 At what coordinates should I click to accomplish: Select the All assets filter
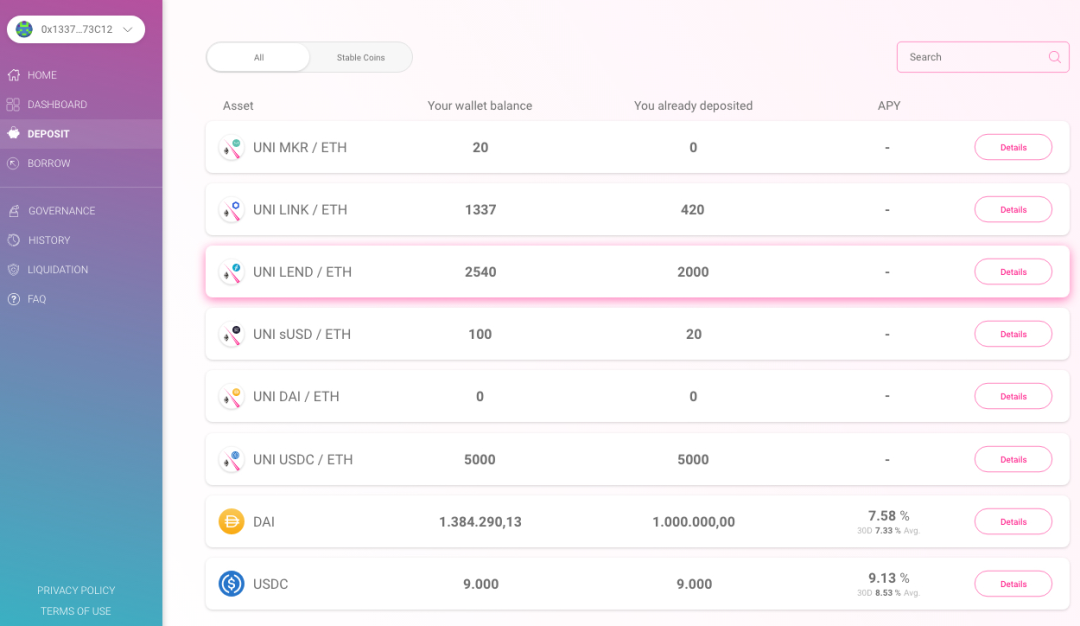(259, 58)
